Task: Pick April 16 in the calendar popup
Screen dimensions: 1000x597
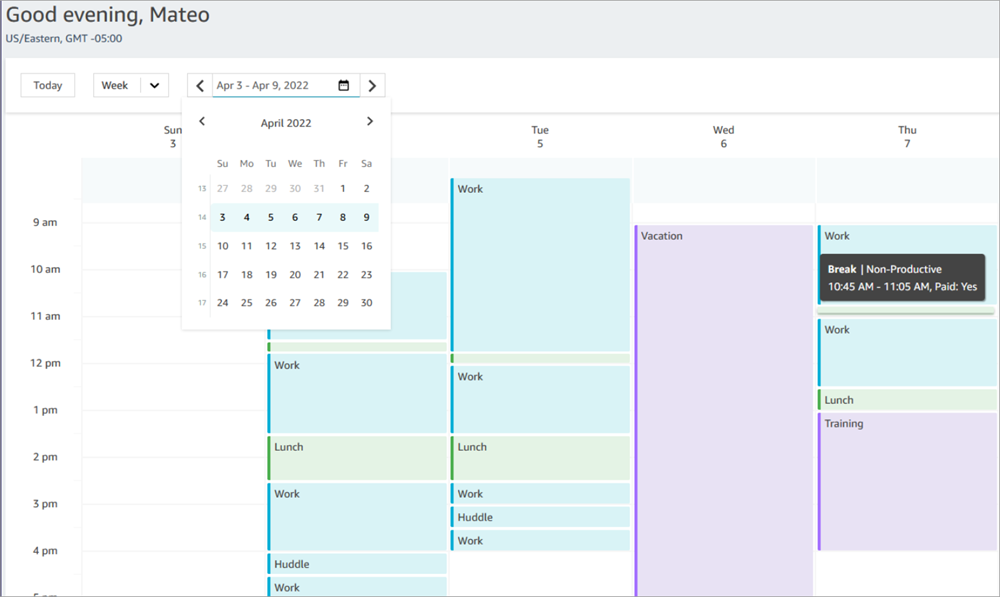Action: coord(367,246)
